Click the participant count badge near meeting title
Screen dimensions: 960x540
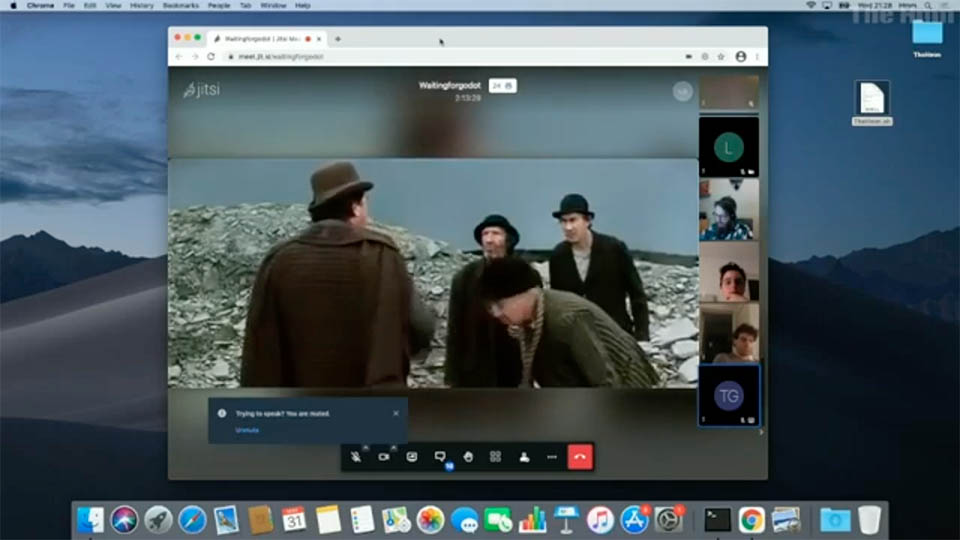[x=503, y=86]
